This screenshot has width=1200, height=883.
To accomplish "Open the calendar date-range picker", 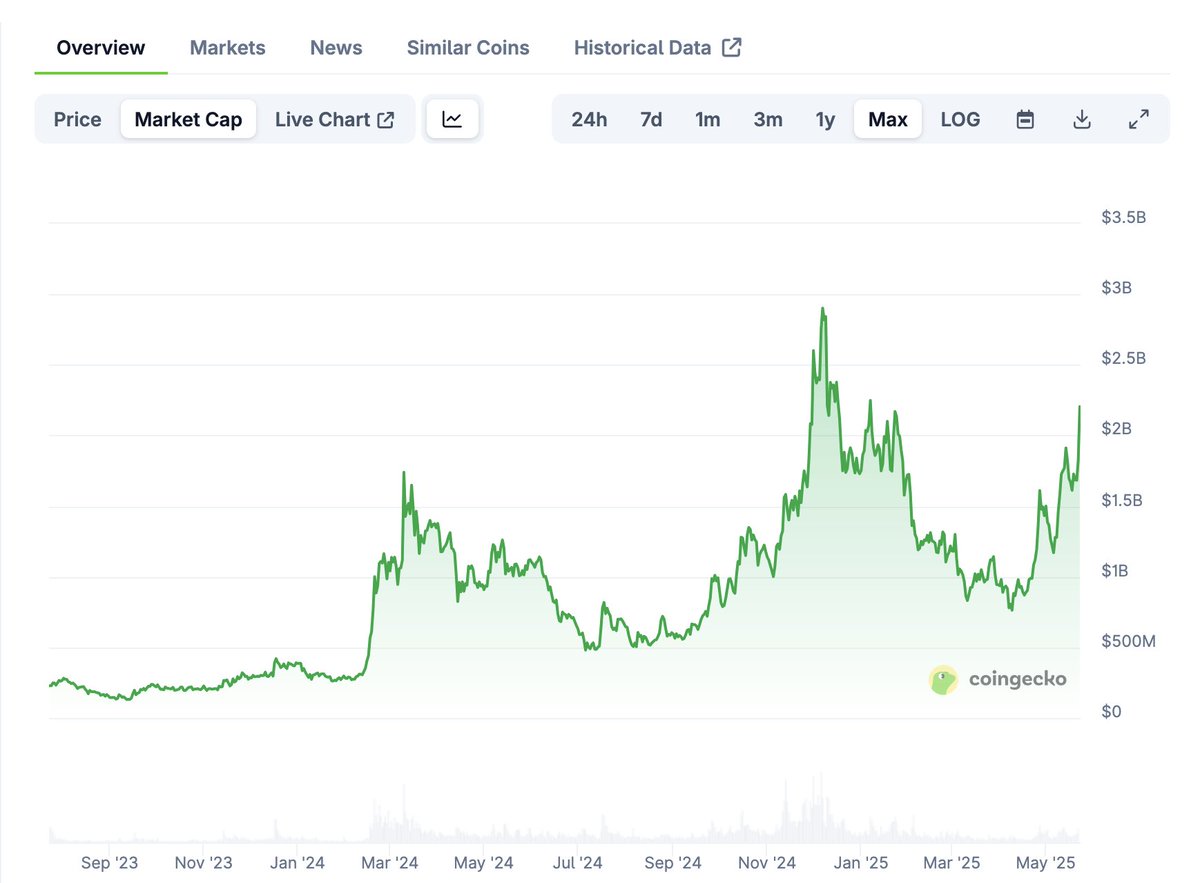I will [x=1025, y=119].
